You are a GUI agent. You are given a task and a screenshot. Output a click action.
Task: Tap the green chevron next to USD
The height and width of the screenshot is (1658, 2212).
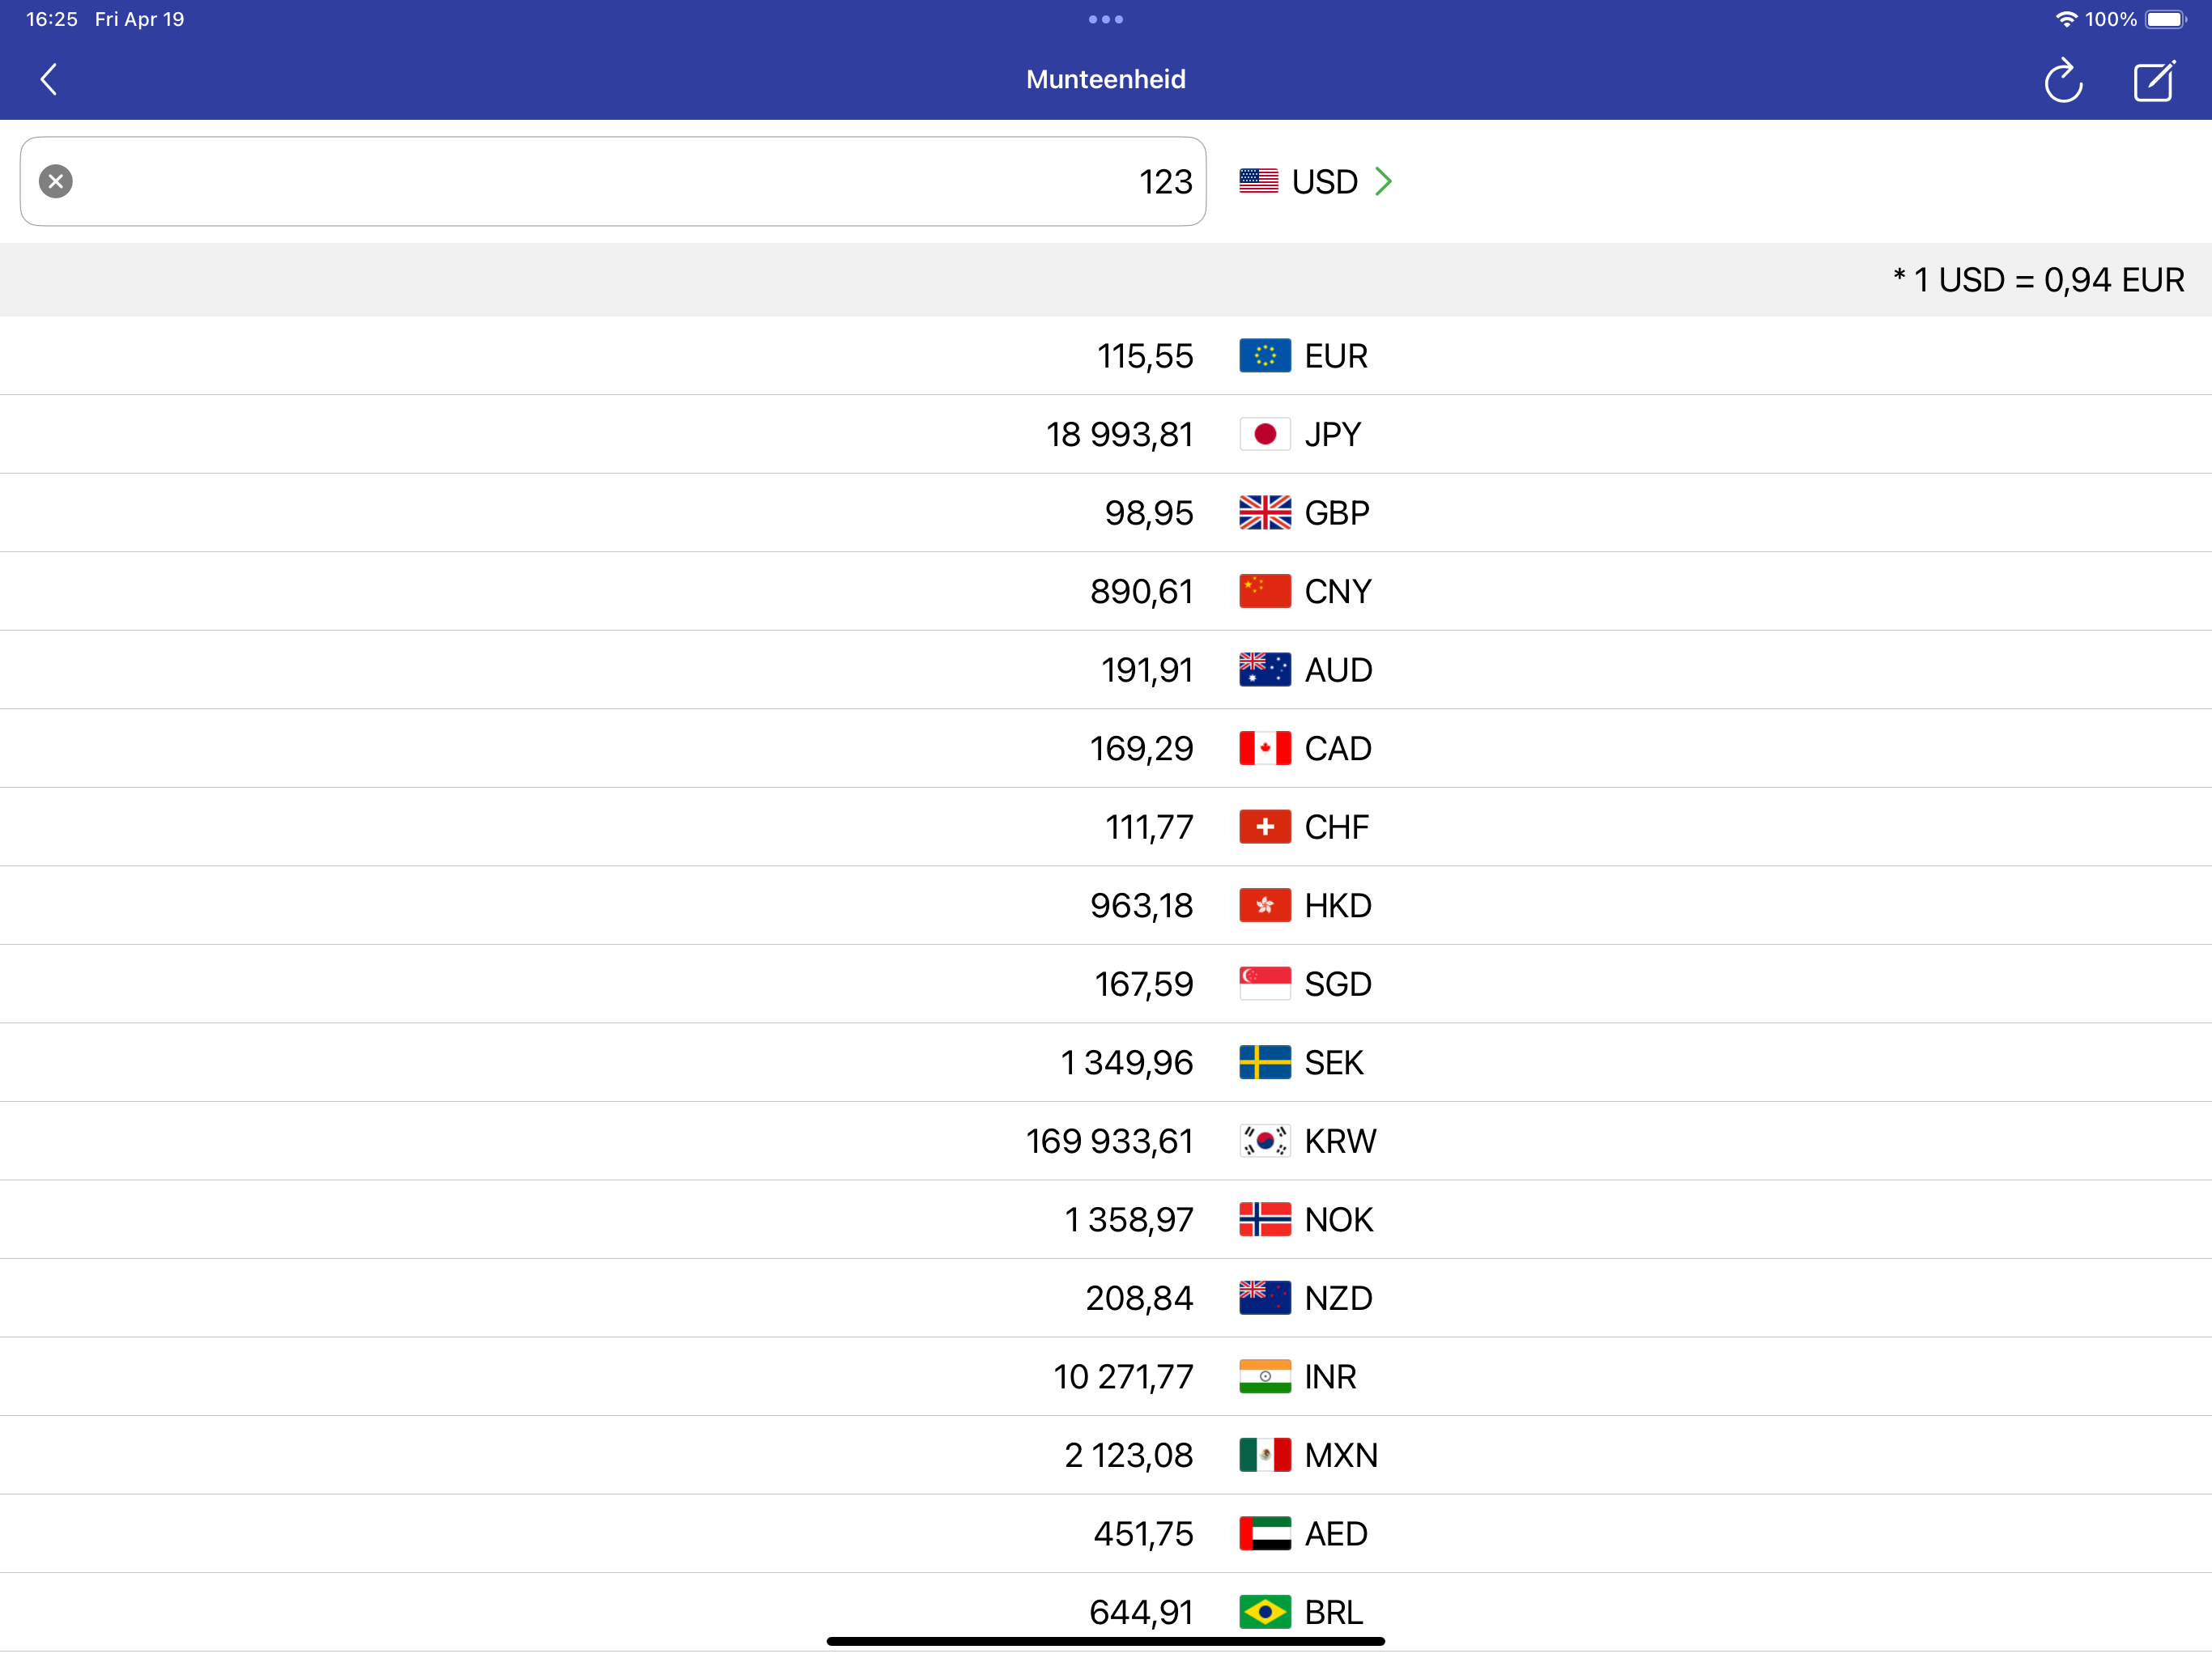click(x=1384, y=181)
